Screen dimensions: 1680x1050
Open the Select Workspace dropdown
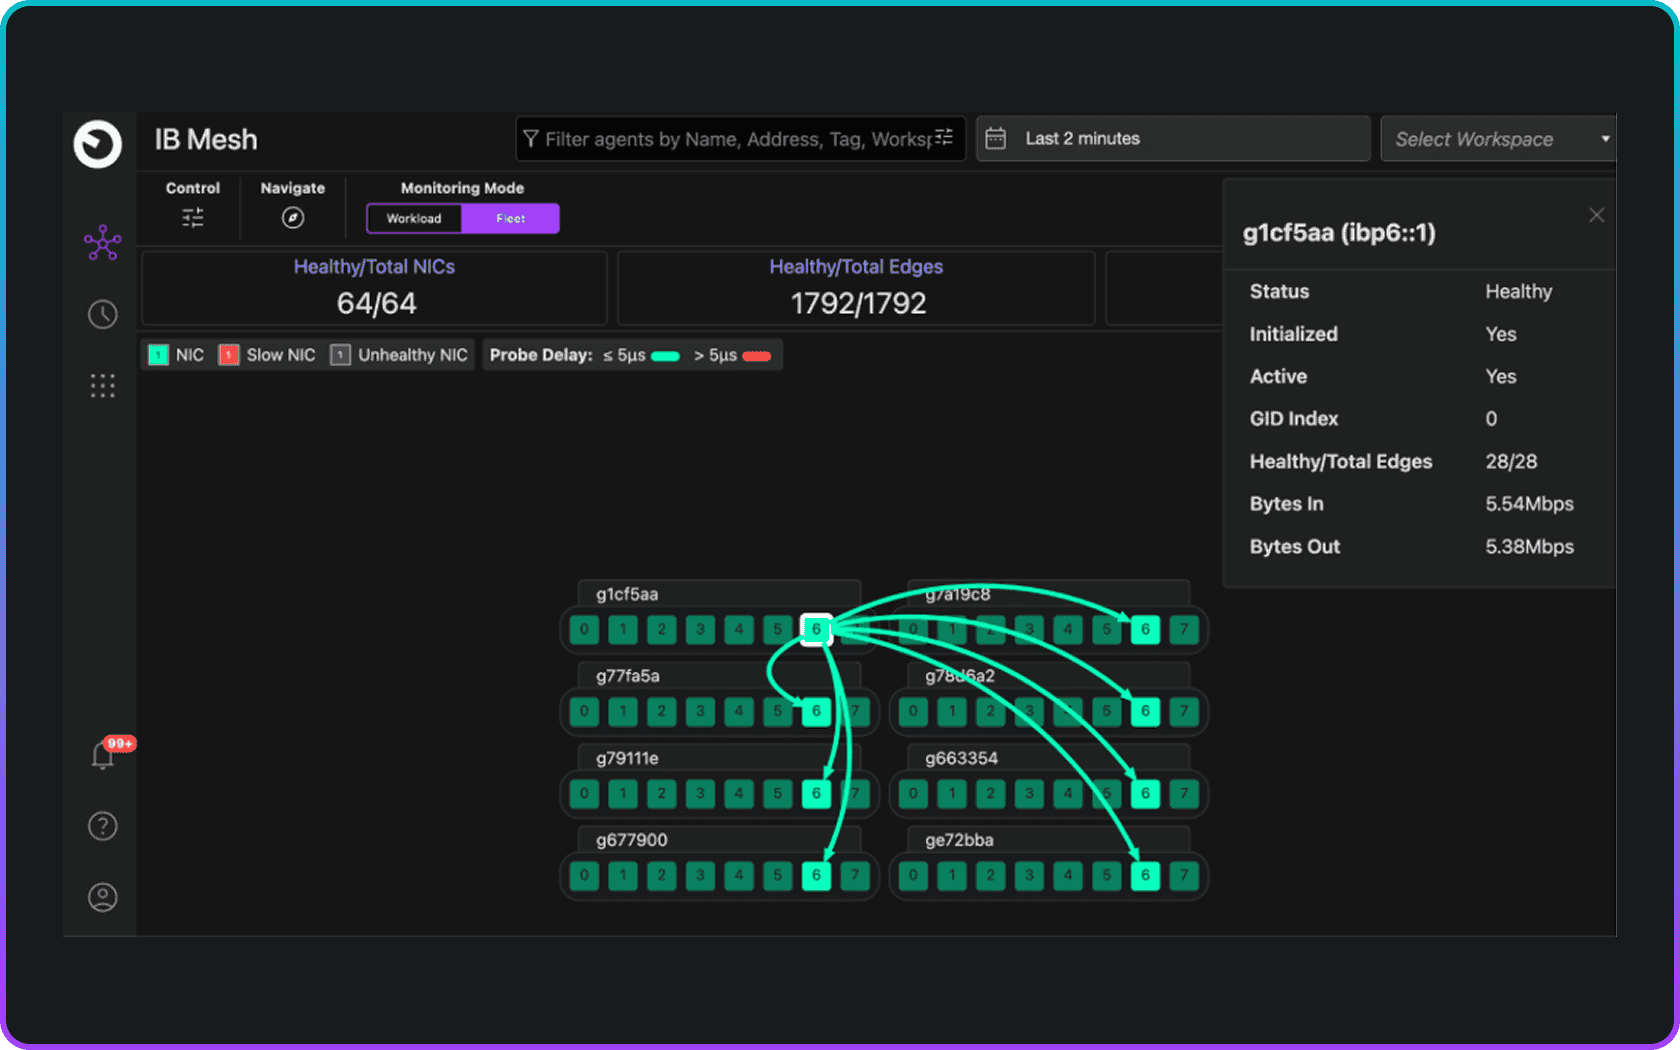point(1498,139)
